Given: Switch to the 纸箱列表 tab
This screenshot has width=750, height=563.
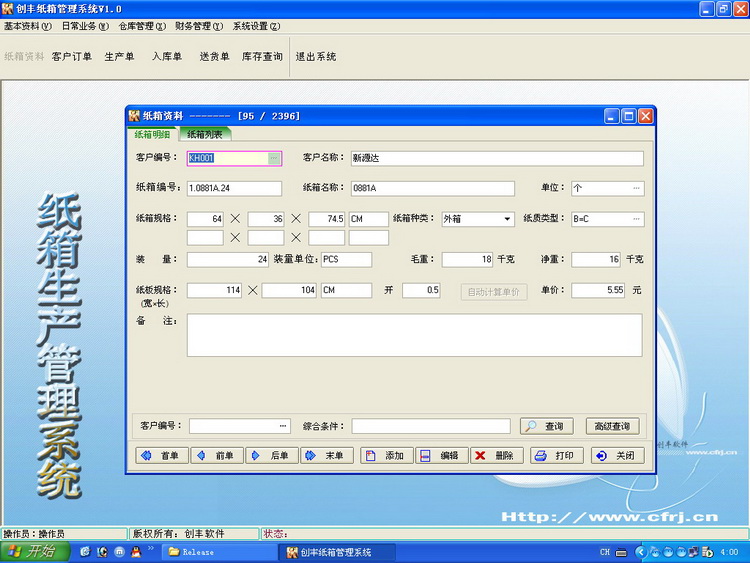Looking at the screenshot, I should click(204, 134).
